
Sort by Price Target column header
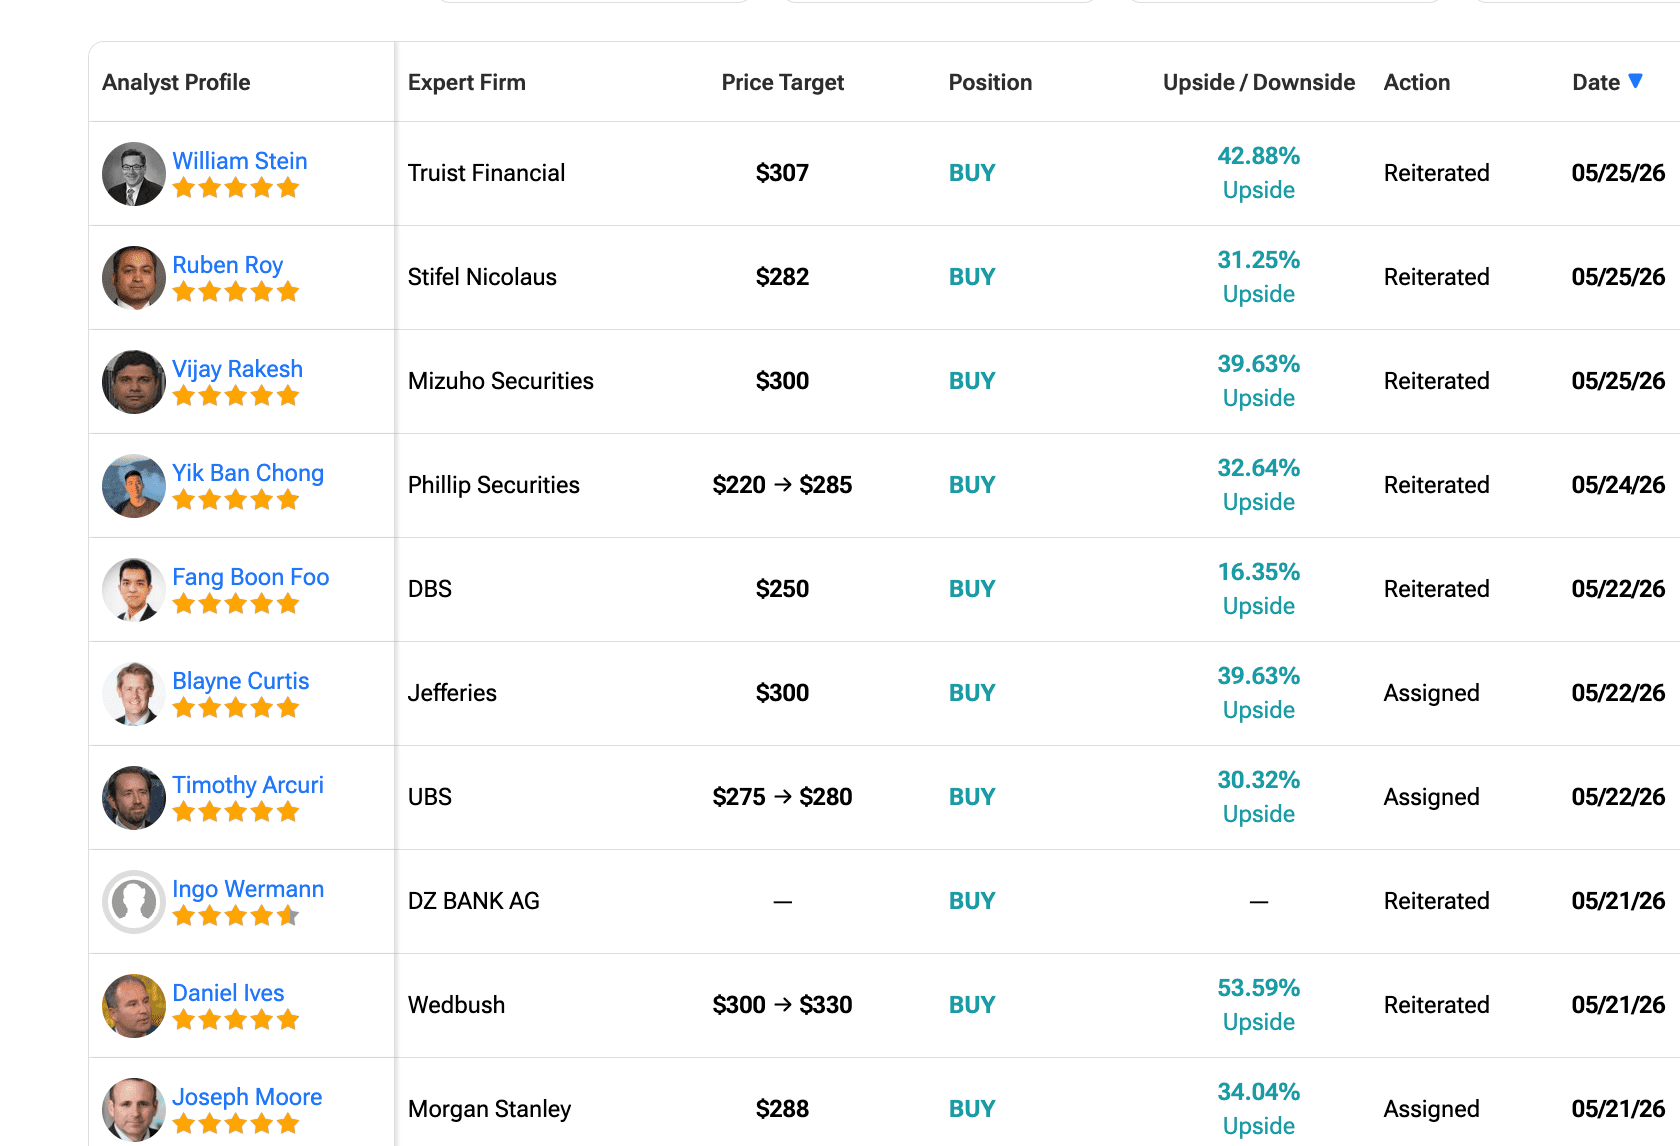tap(783, 82)
